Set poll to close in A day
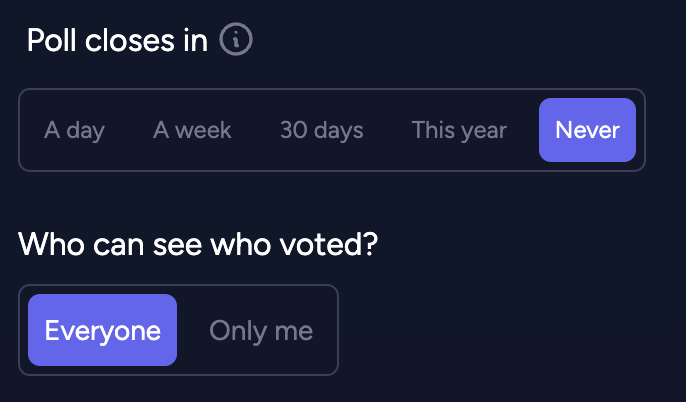This screenshot has width=686, height=402. [74, 130]
